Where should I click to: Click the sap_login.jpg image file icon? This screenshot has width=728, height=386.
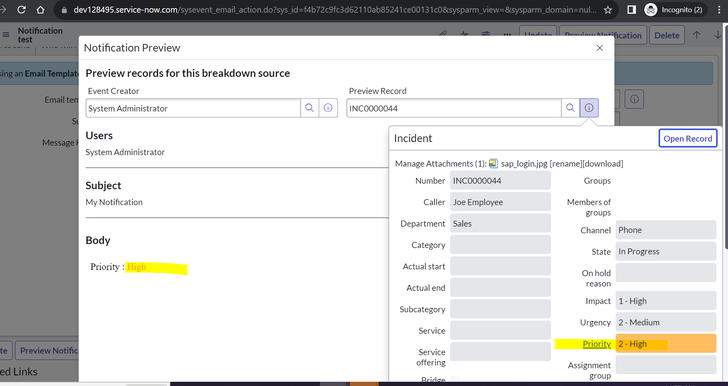point(494,164)
